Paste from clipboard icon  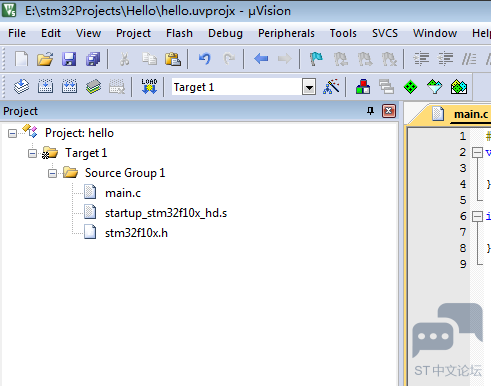(173, 59)
